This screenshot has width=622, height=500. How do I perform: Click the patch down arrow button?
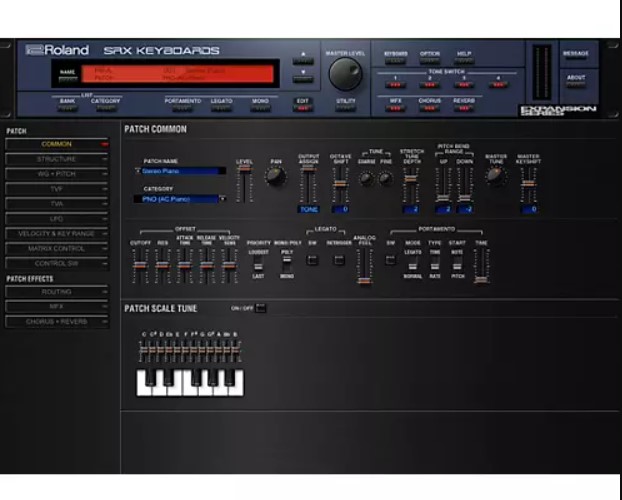[303, 79]
